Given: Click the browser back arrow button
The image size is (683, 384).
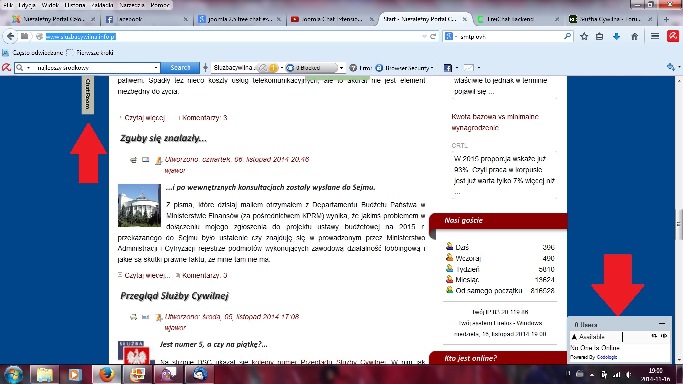Looking at the screenshot, I should pyautogui.click(x=10, y=36).
